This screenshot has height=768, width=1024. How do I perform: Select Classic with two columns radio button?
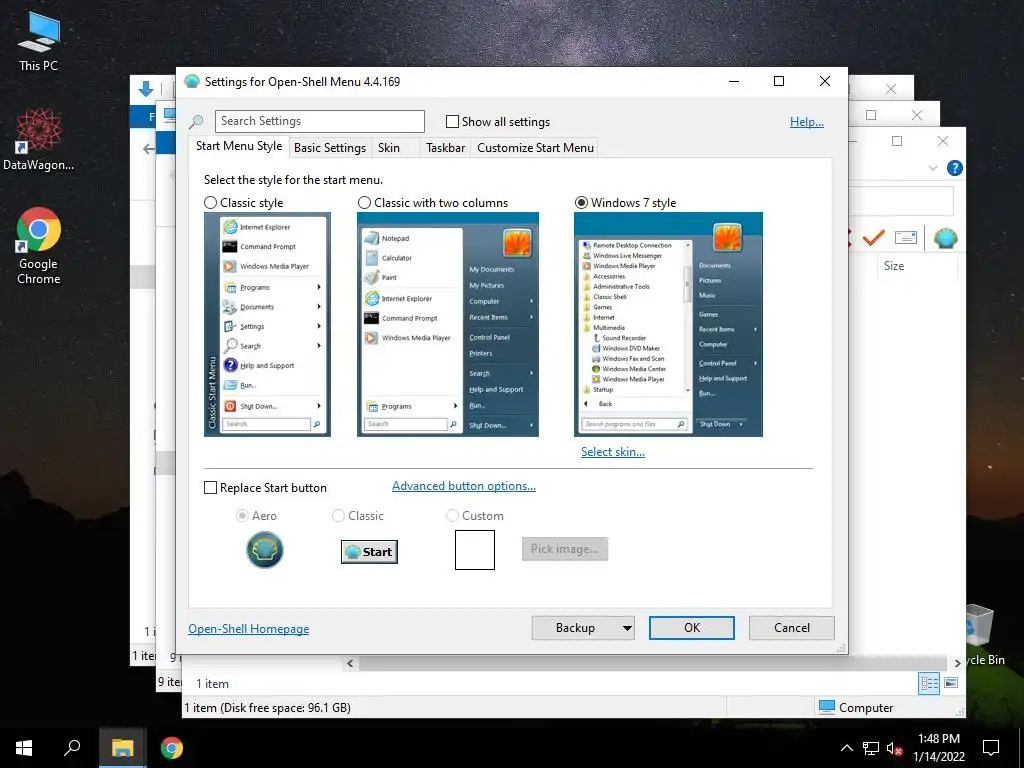(364, 202)
